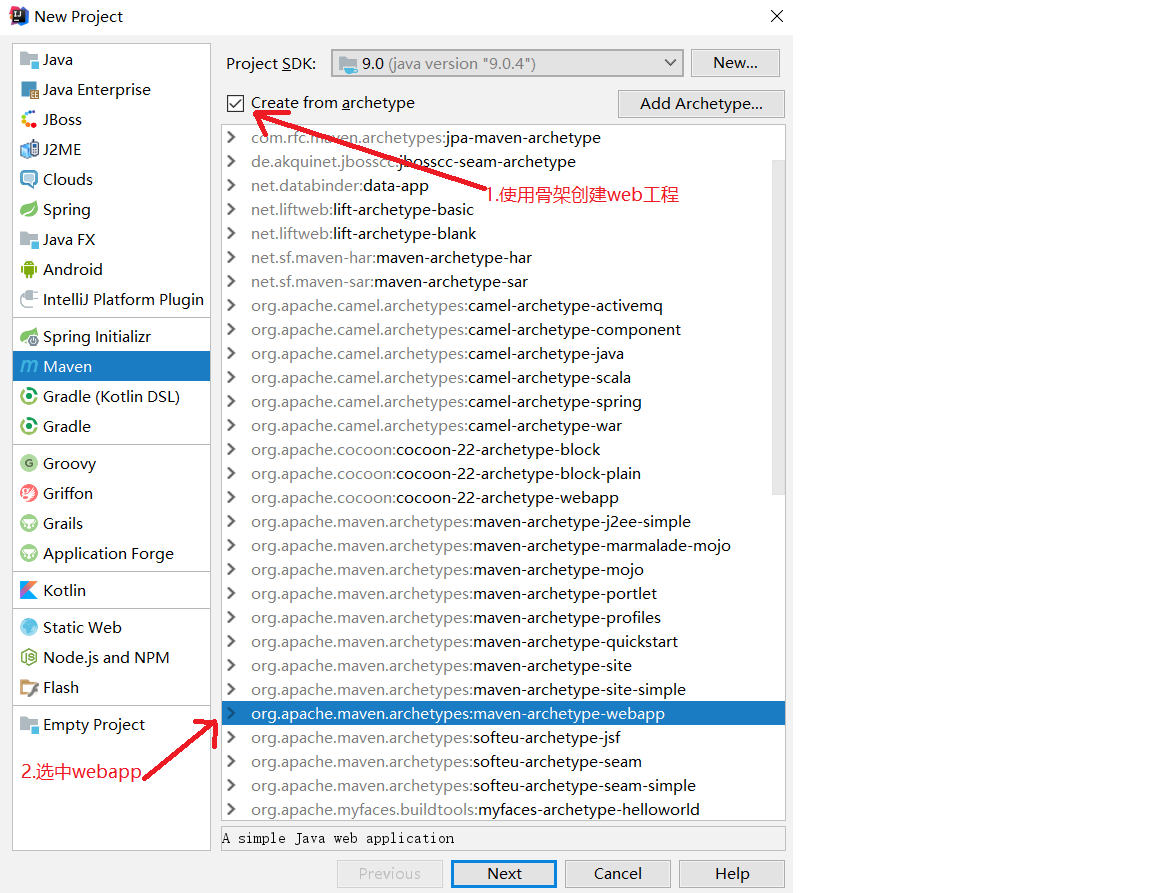Click the New... SDK button

pos(735,63)
